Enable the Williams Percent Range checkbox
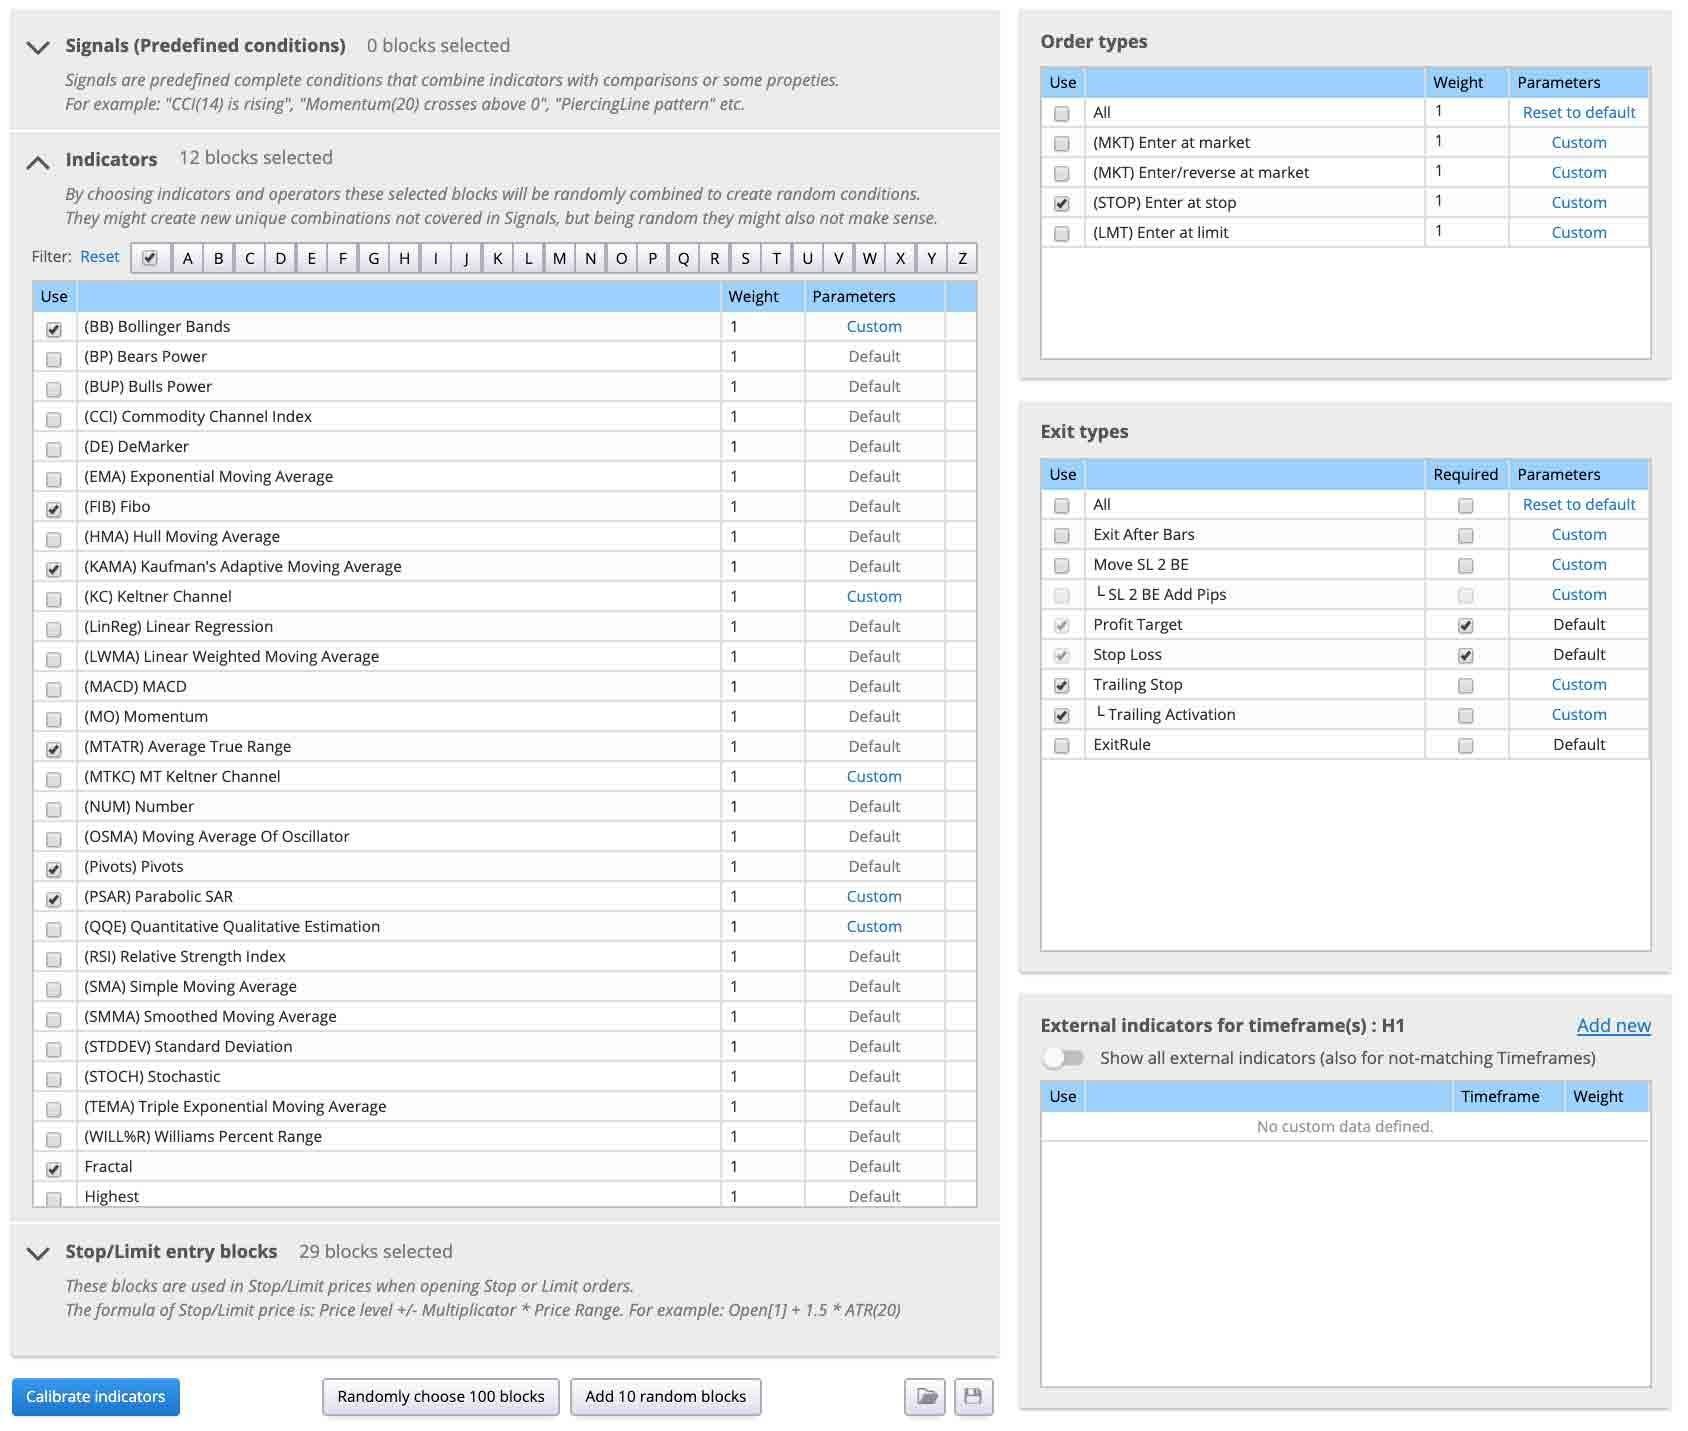1688x1431 pixels. (x=54, y=1139)
